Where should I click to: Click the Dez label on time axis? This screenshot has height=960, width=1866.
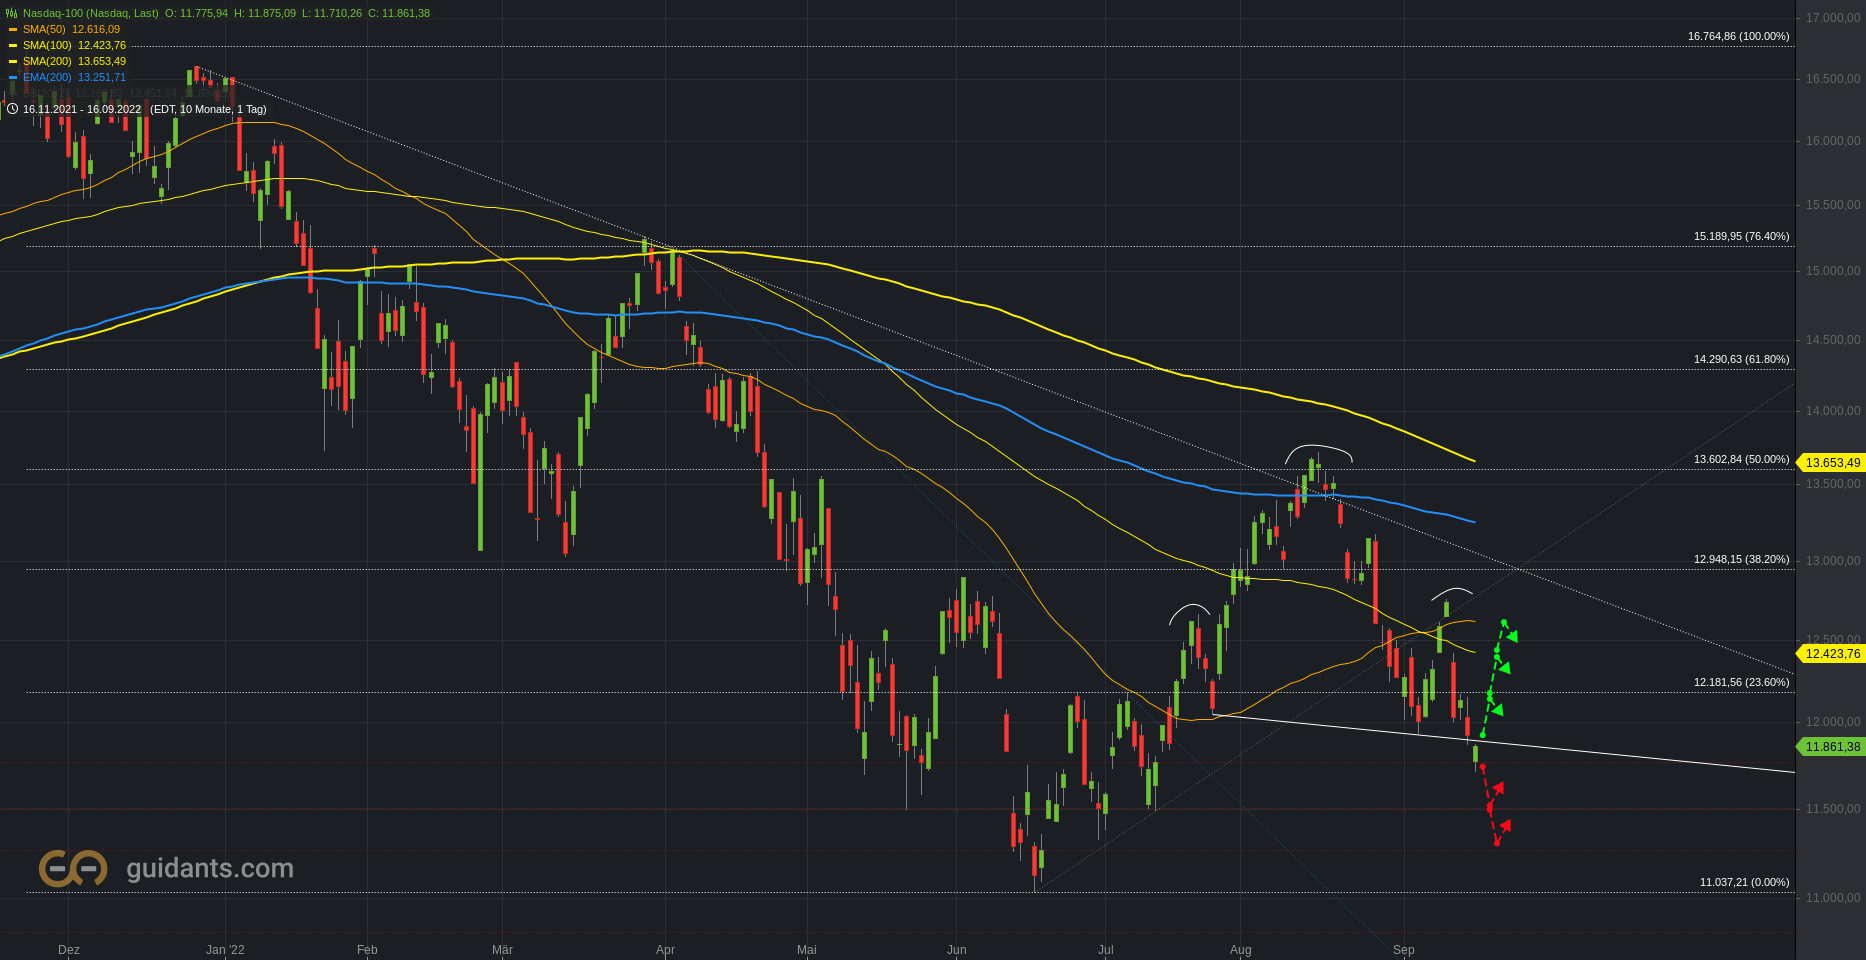tap(69, 950)
